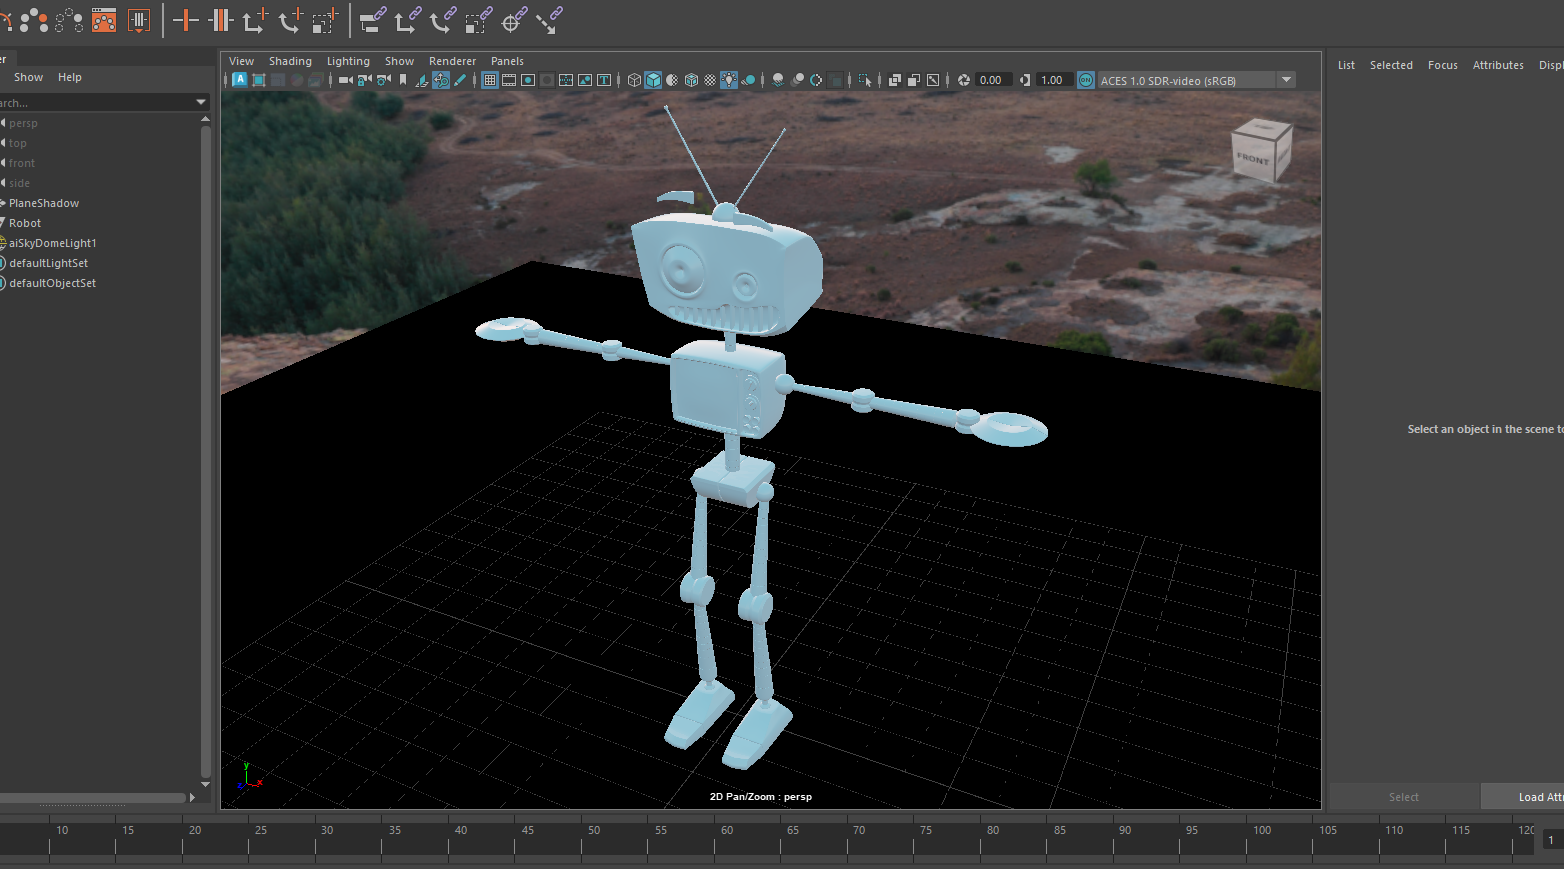Open the viewport View menu
Screen dimensions: 1564x869
coord(242,61)
